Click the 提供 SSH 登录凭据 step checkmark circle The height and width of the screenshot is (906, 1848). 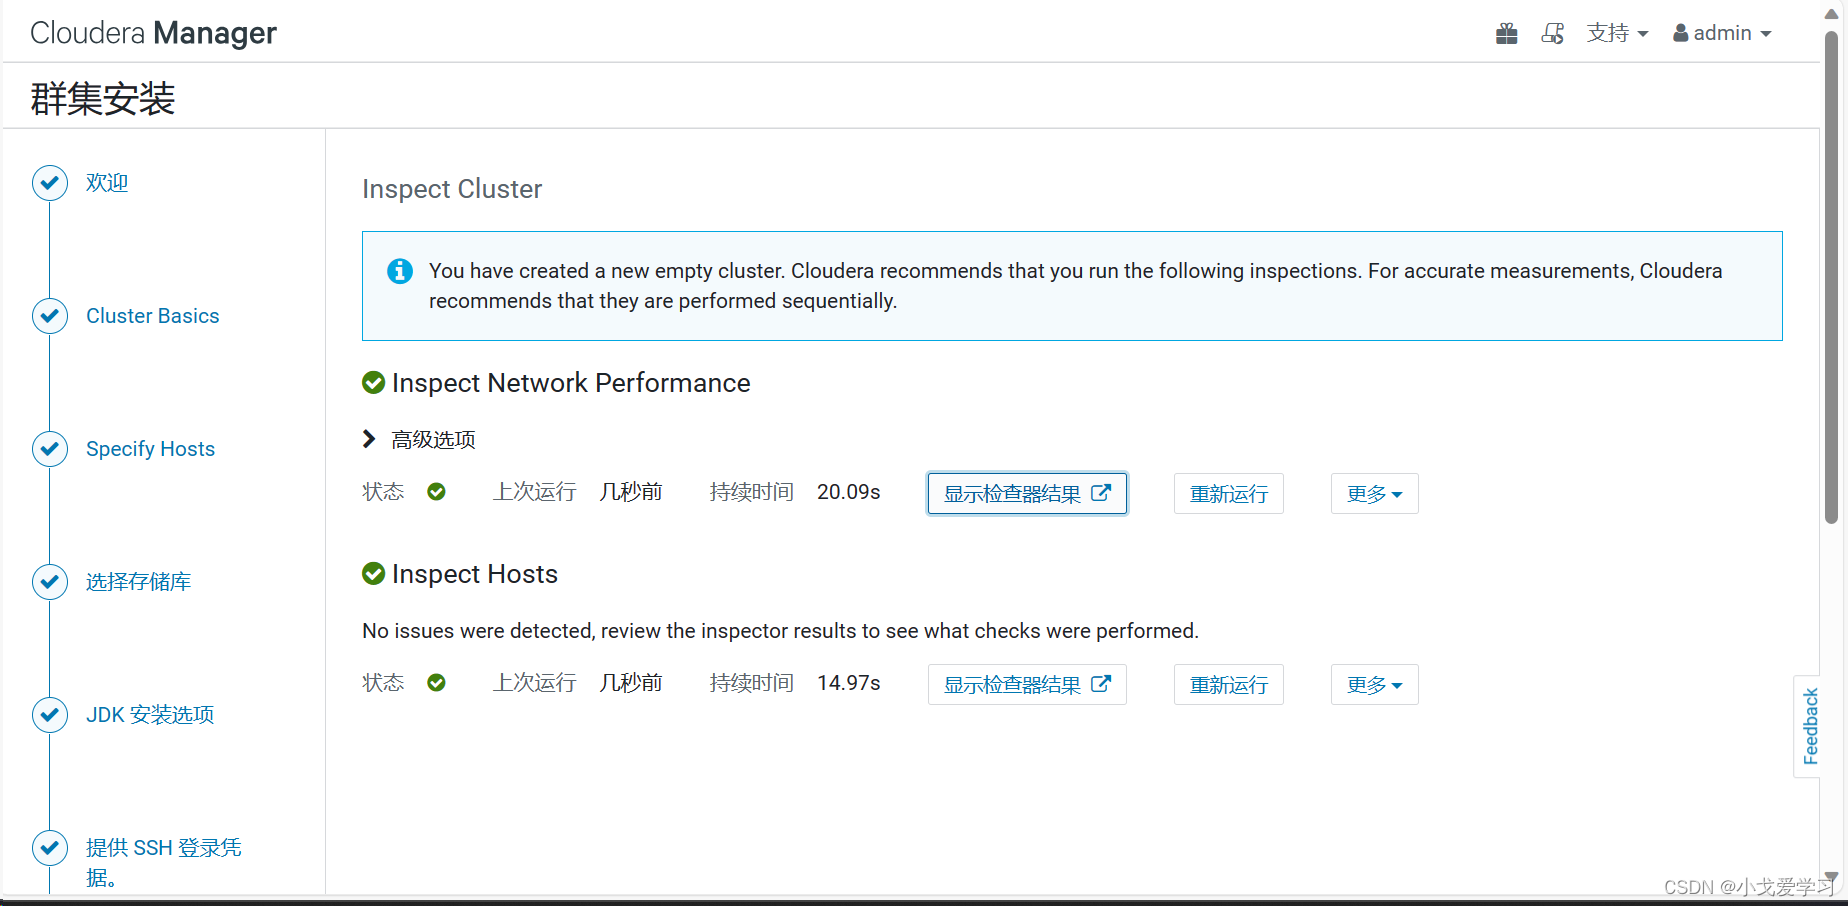(x=50, y=848)
